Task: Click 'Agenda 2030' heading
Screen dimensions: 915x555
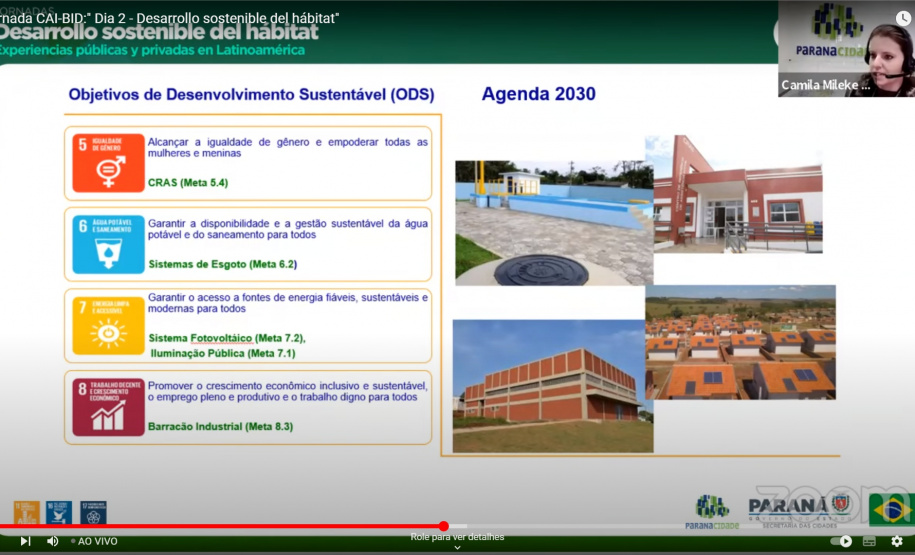Action: click(539, 94)
